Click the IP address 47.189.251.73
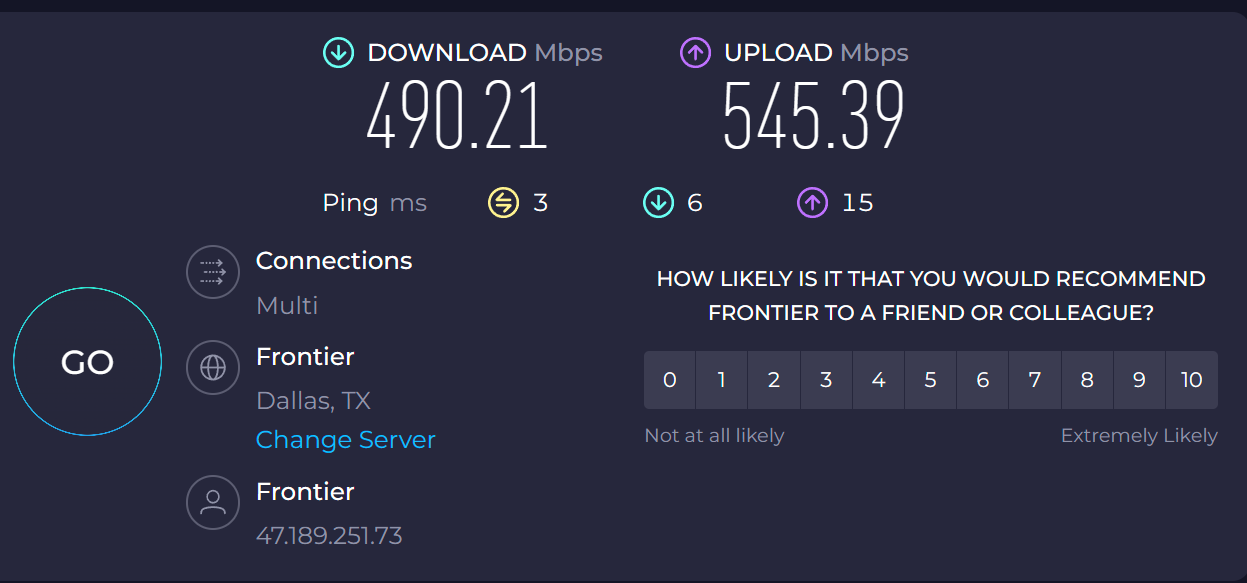 [x=329, y=536]
